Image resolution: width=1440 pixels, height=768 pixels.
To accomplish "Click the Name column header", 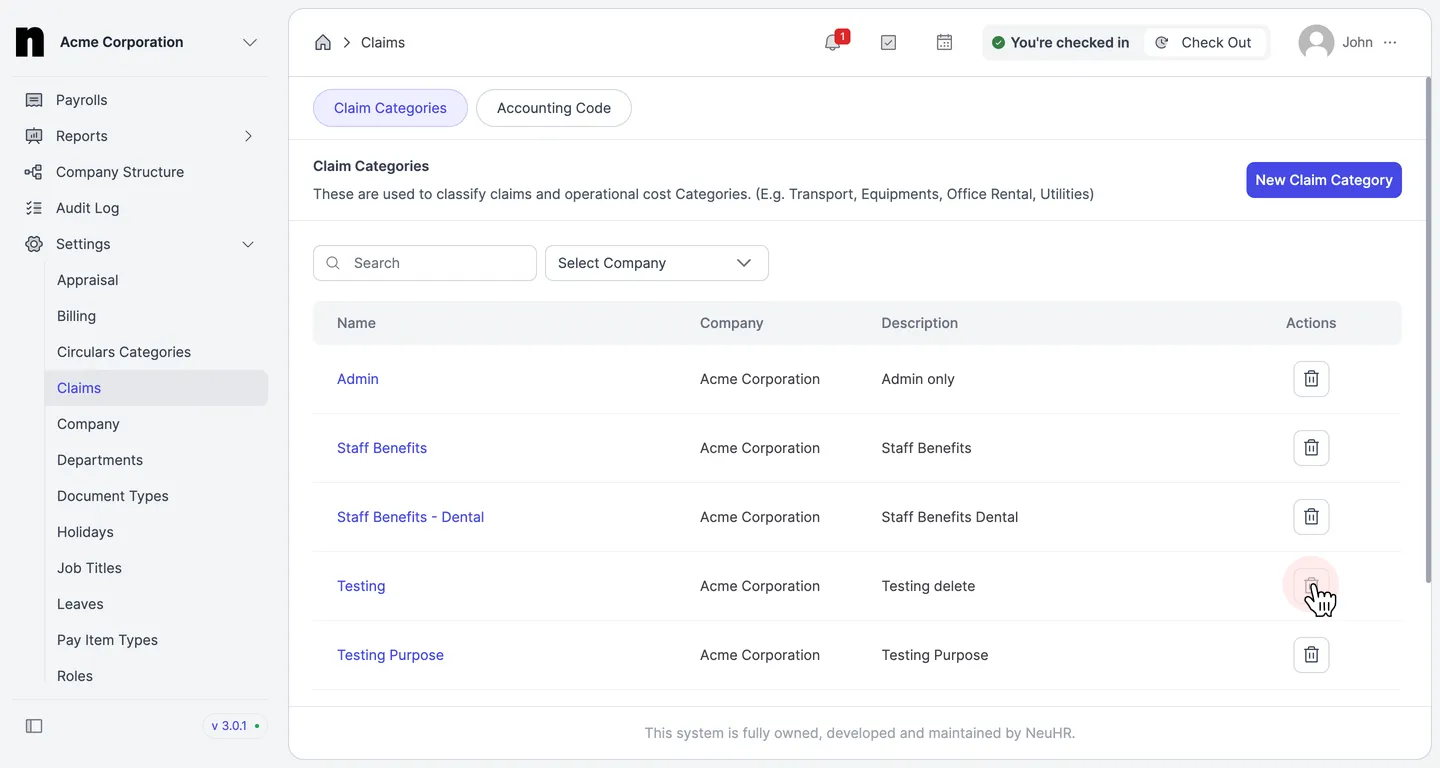I will (x=356, y=323).
